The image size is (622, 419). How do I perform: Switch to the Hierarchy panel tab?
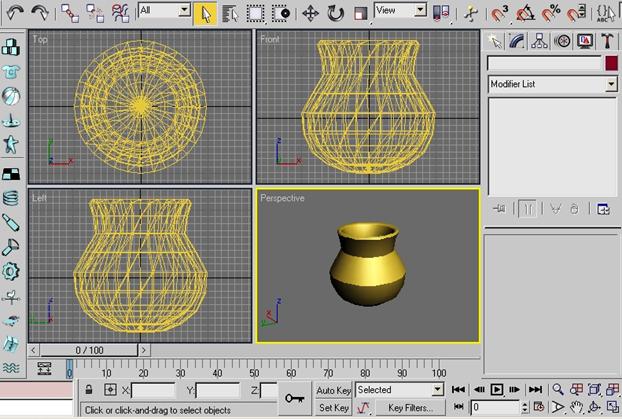(540, 41)
